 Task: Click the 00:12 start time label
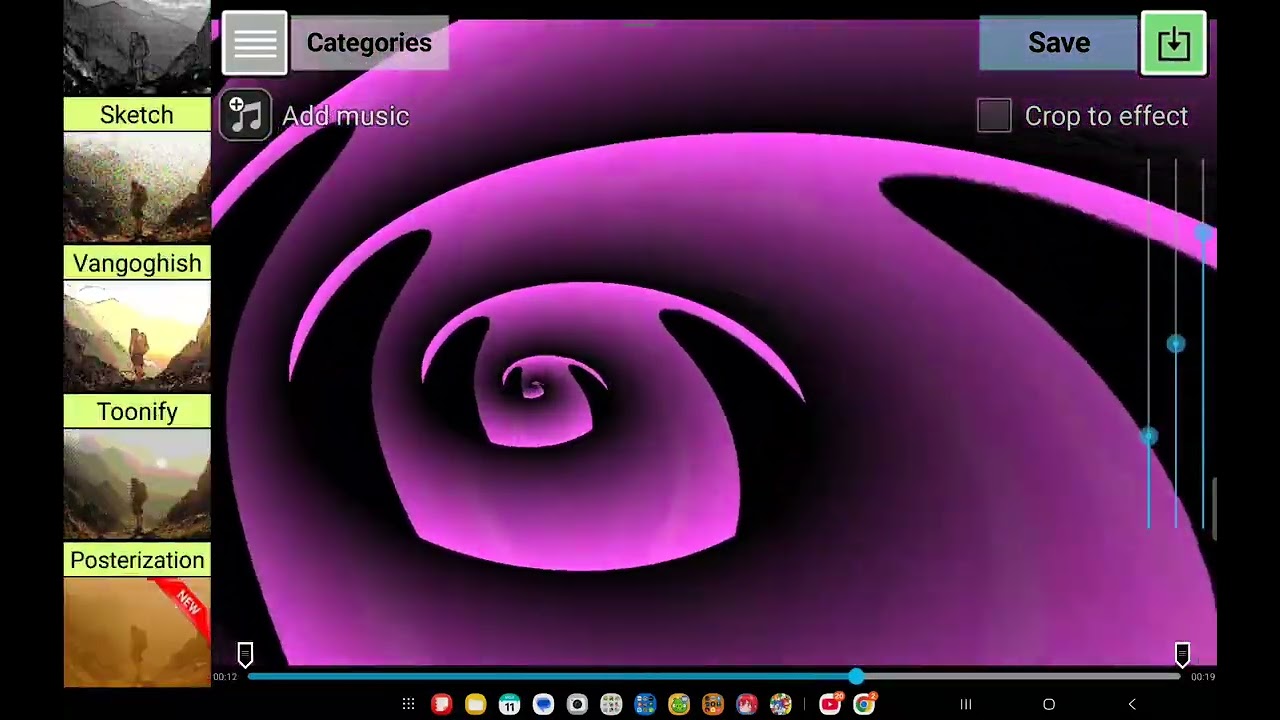pos(225,677)
